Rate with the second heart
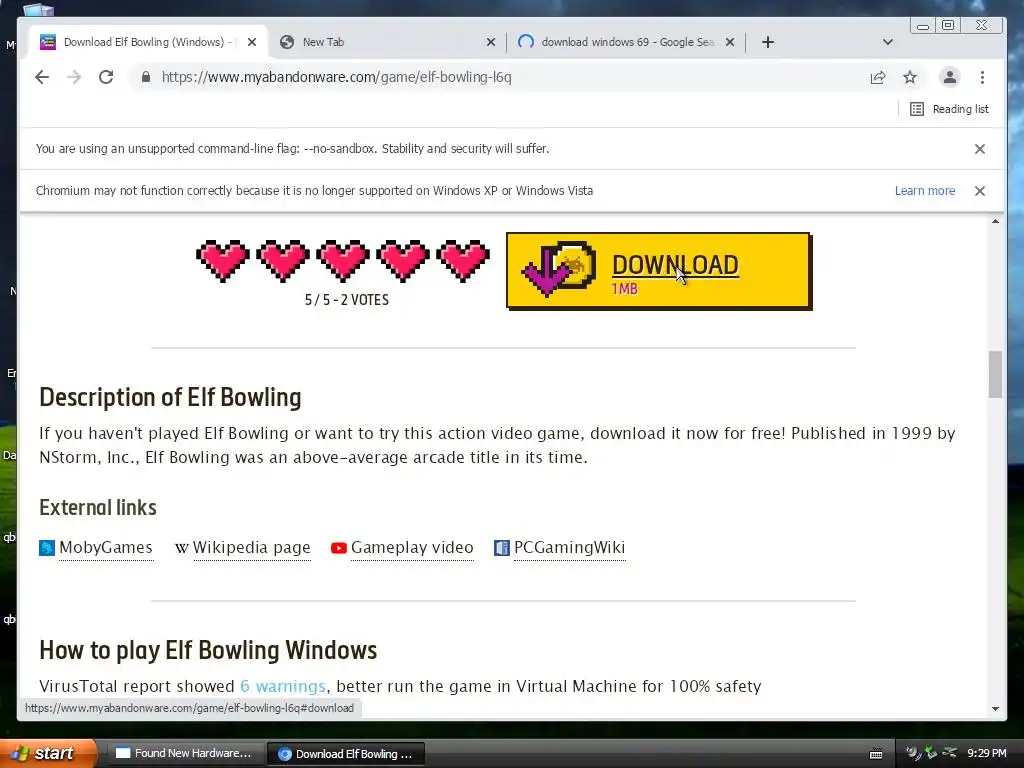The width and height of the screenshot is (1024, 768). click(283, 261)
